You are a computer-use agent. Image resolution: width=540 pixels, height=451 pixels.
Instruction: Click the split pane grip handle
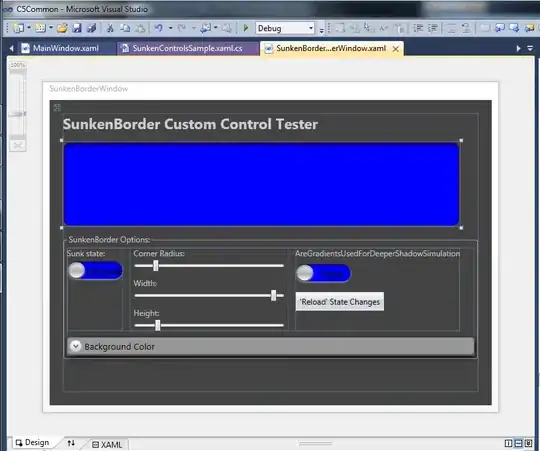tap(315, 444)
